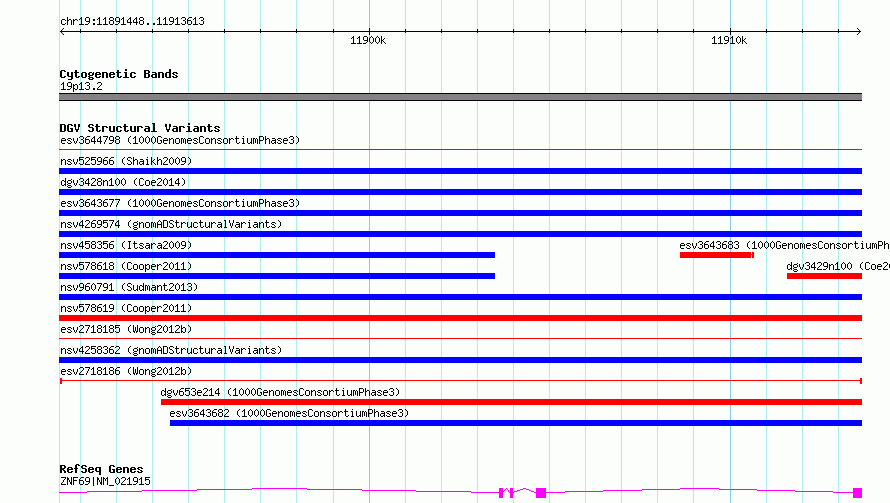The height and width of the screenshot is (503, 890).
Task: Click the blue bar under esv3643682
Action: [x=516, y=423]
